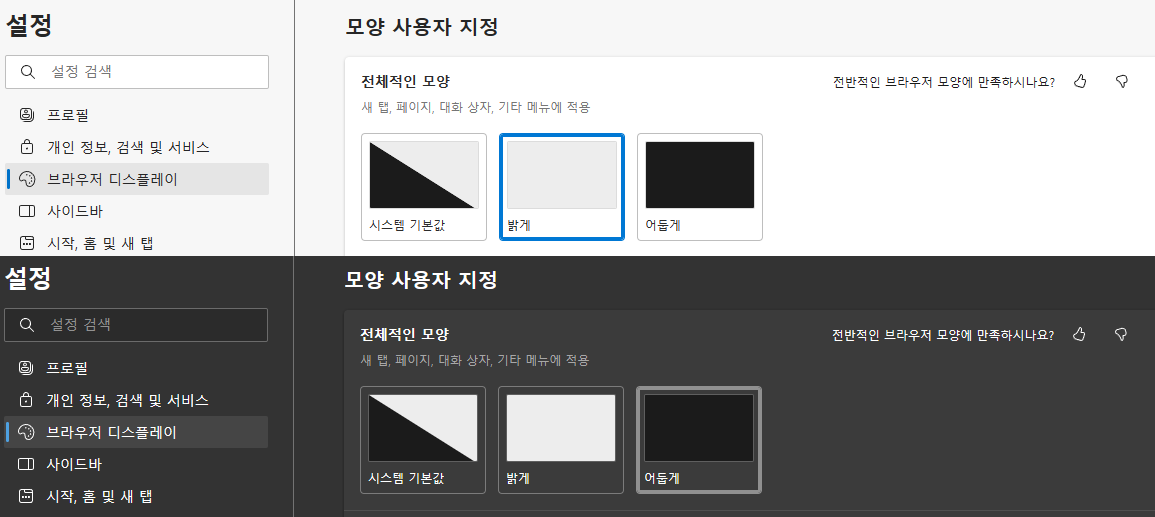
Task: Select 브라우저 디스플레이 palette icon in dark-theme sidebar
Action: click(27, 432)
